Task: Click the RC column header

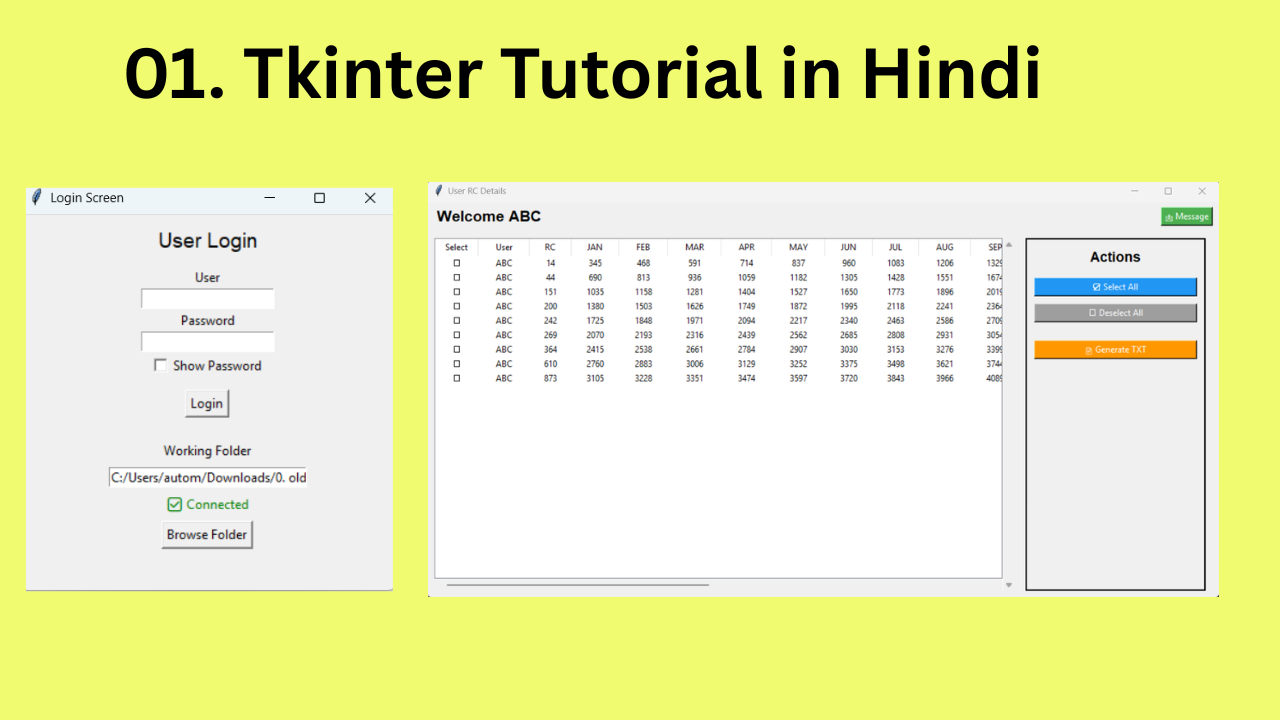Action: pos(550,247)
